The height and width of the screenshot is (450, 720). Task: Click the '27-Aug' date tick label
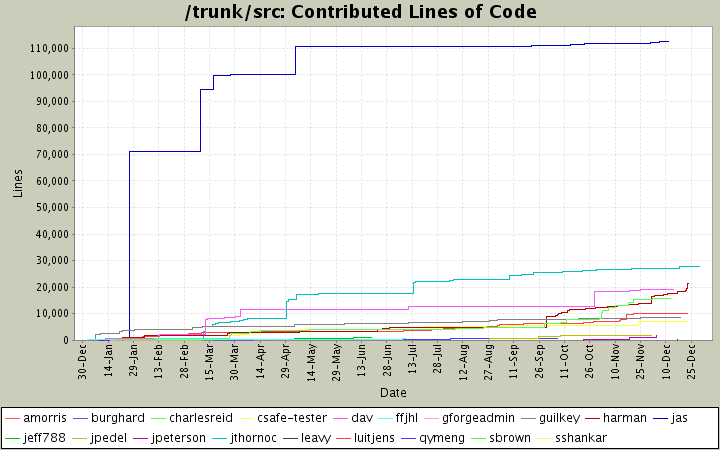489,362
